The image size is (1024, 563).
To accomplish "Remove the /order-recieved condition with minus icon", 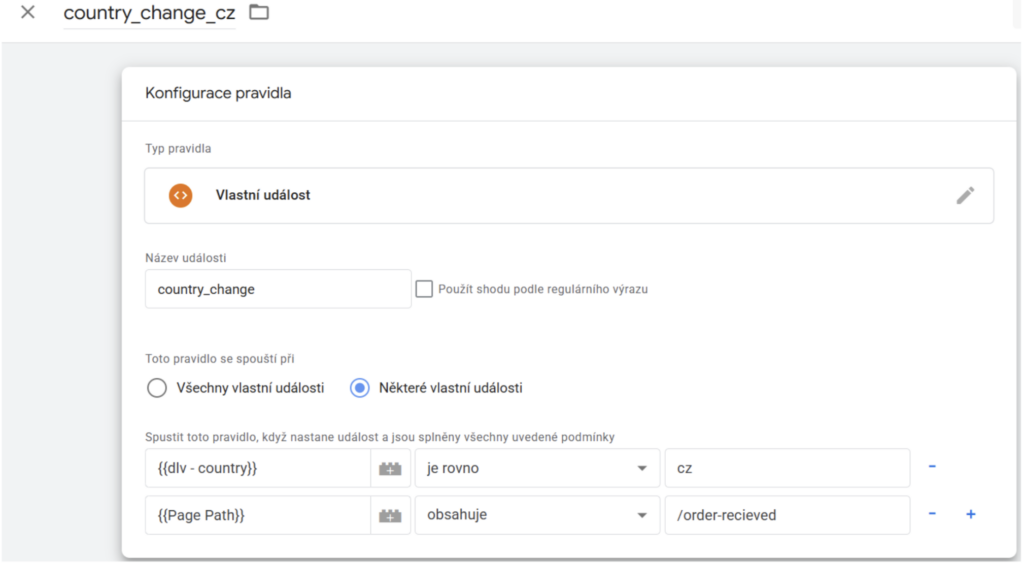I will [932, 515].
